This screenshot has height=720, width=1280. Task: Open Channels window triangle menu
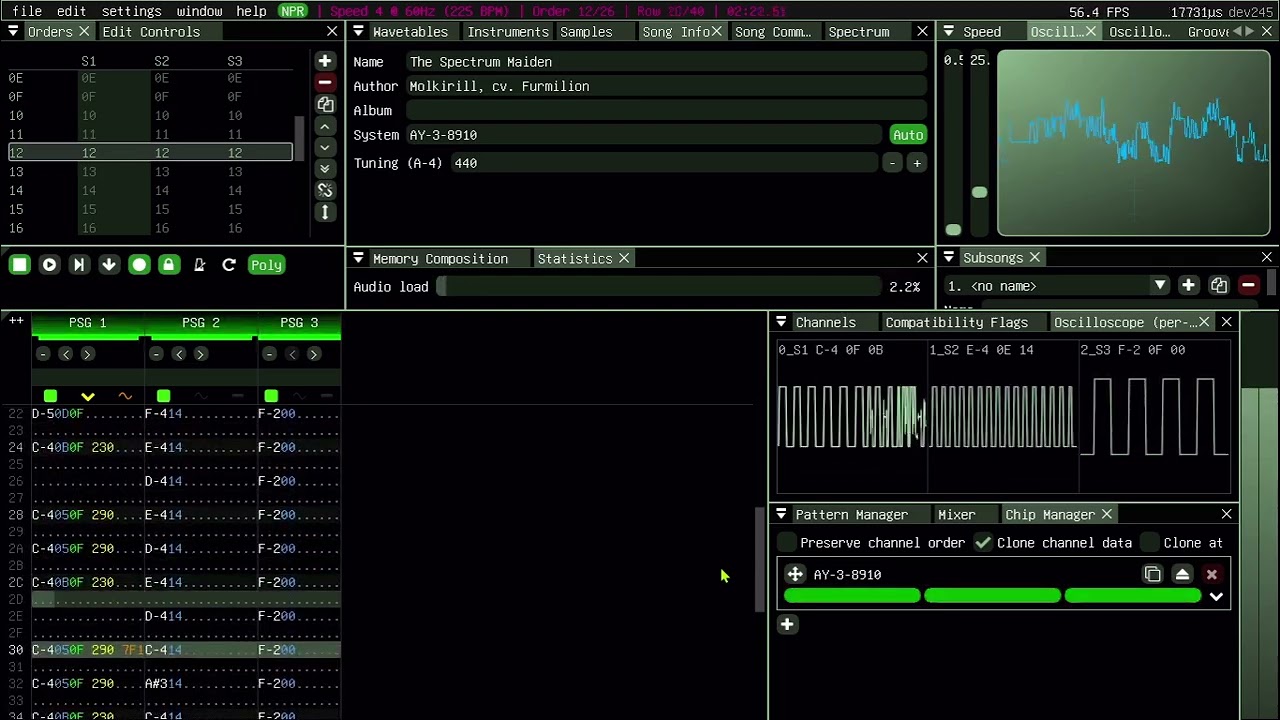click(x=781, y=323)
